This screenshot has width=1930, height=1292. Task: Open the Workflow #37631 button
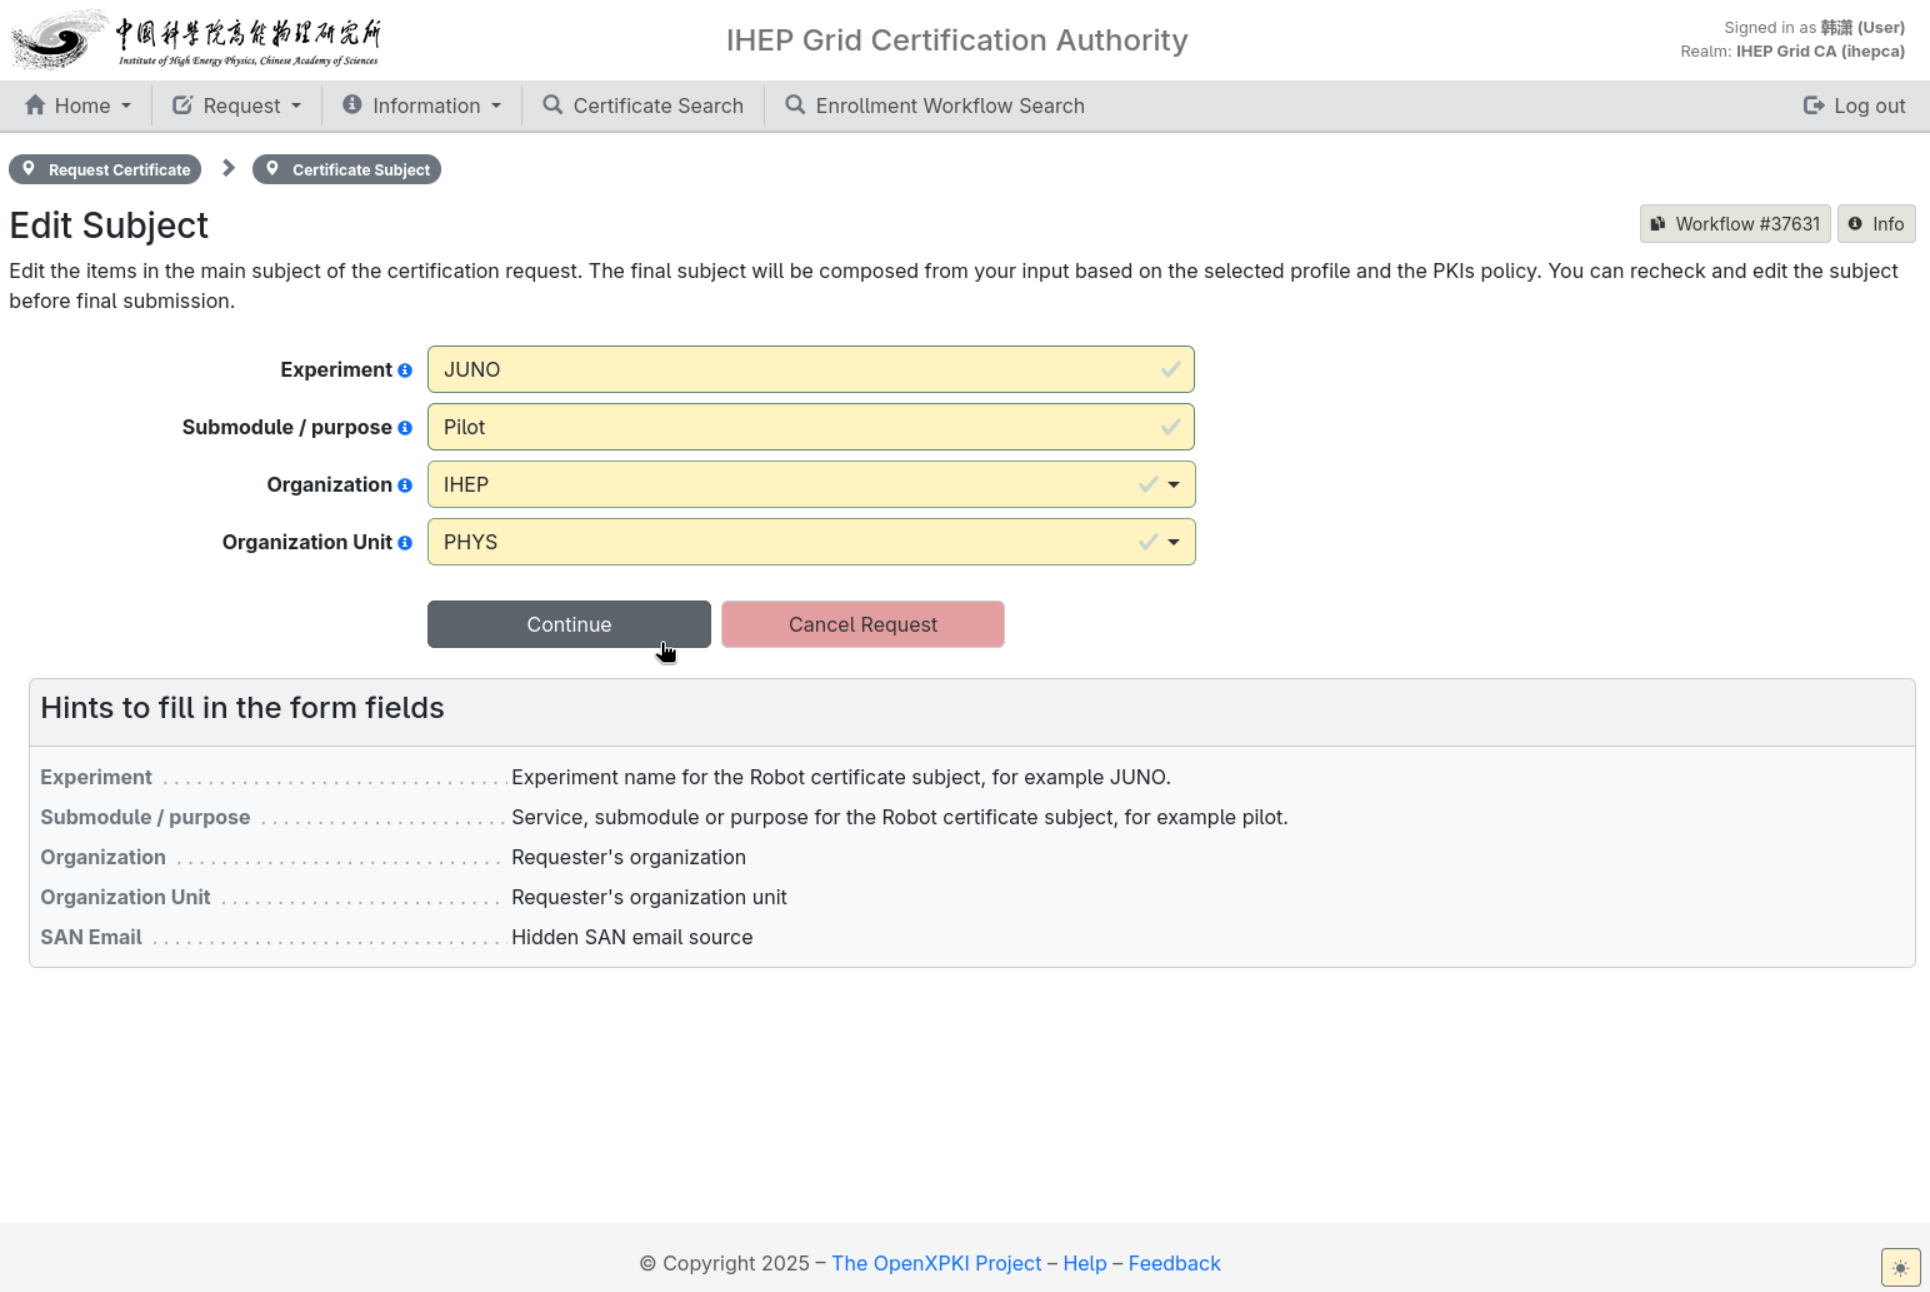tap(1735, 224)
